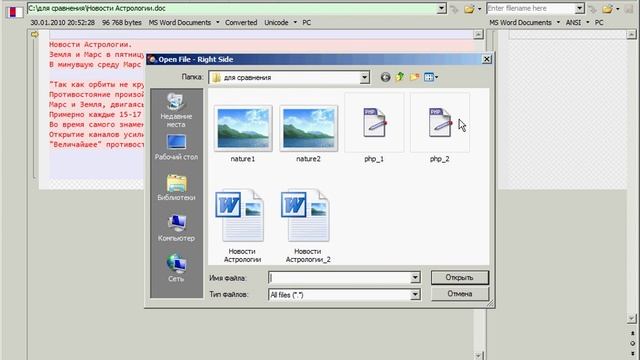The width and height of the screenshot is (640, 360).
Task: Open the left Unicode encoding dropdown
Action: click(x=295, y=22)
